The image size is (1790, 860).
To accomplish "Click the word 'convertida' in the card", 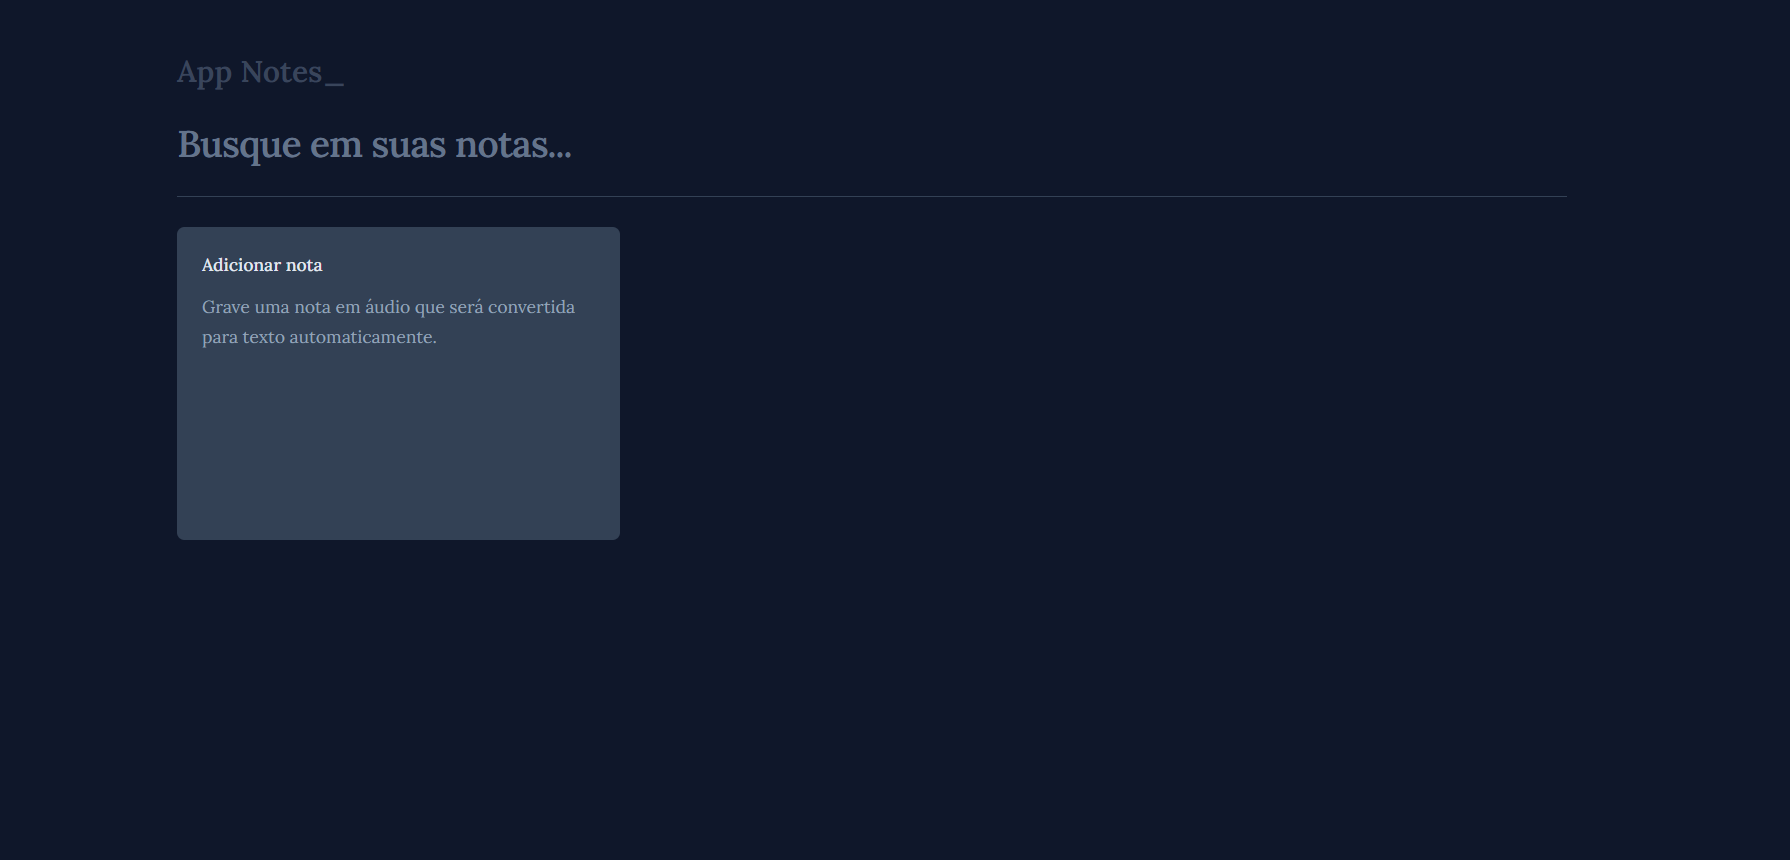I will pos(531,307).
